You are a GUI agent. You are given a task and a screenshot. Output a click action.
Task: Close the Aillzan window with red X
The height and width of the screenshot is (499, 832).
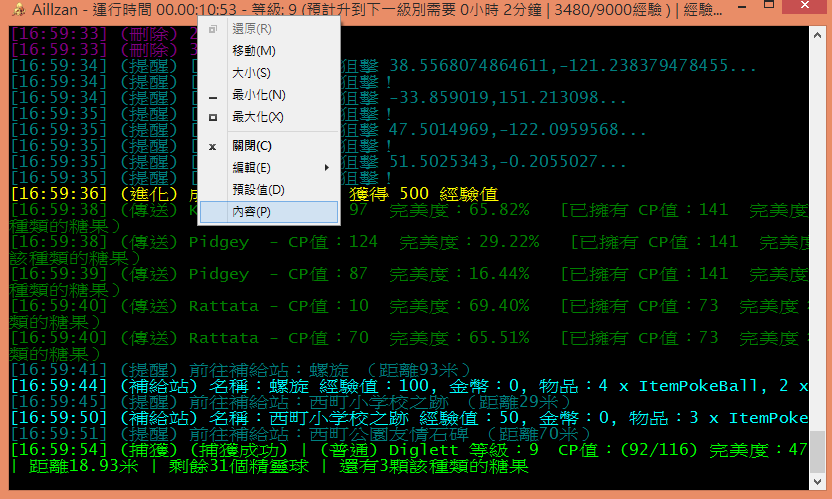pos(805,6)
